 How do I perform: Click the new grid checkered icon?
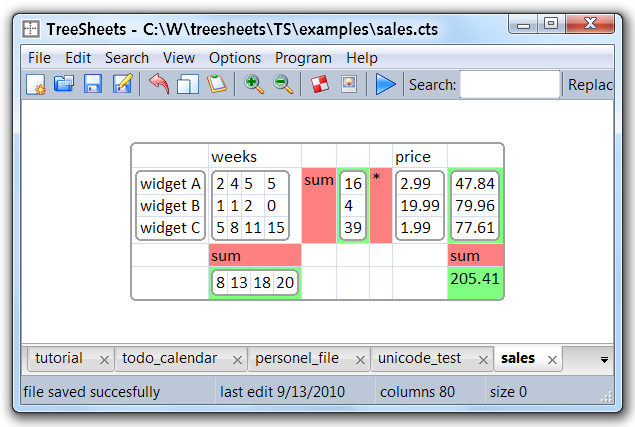pos(320,84)
